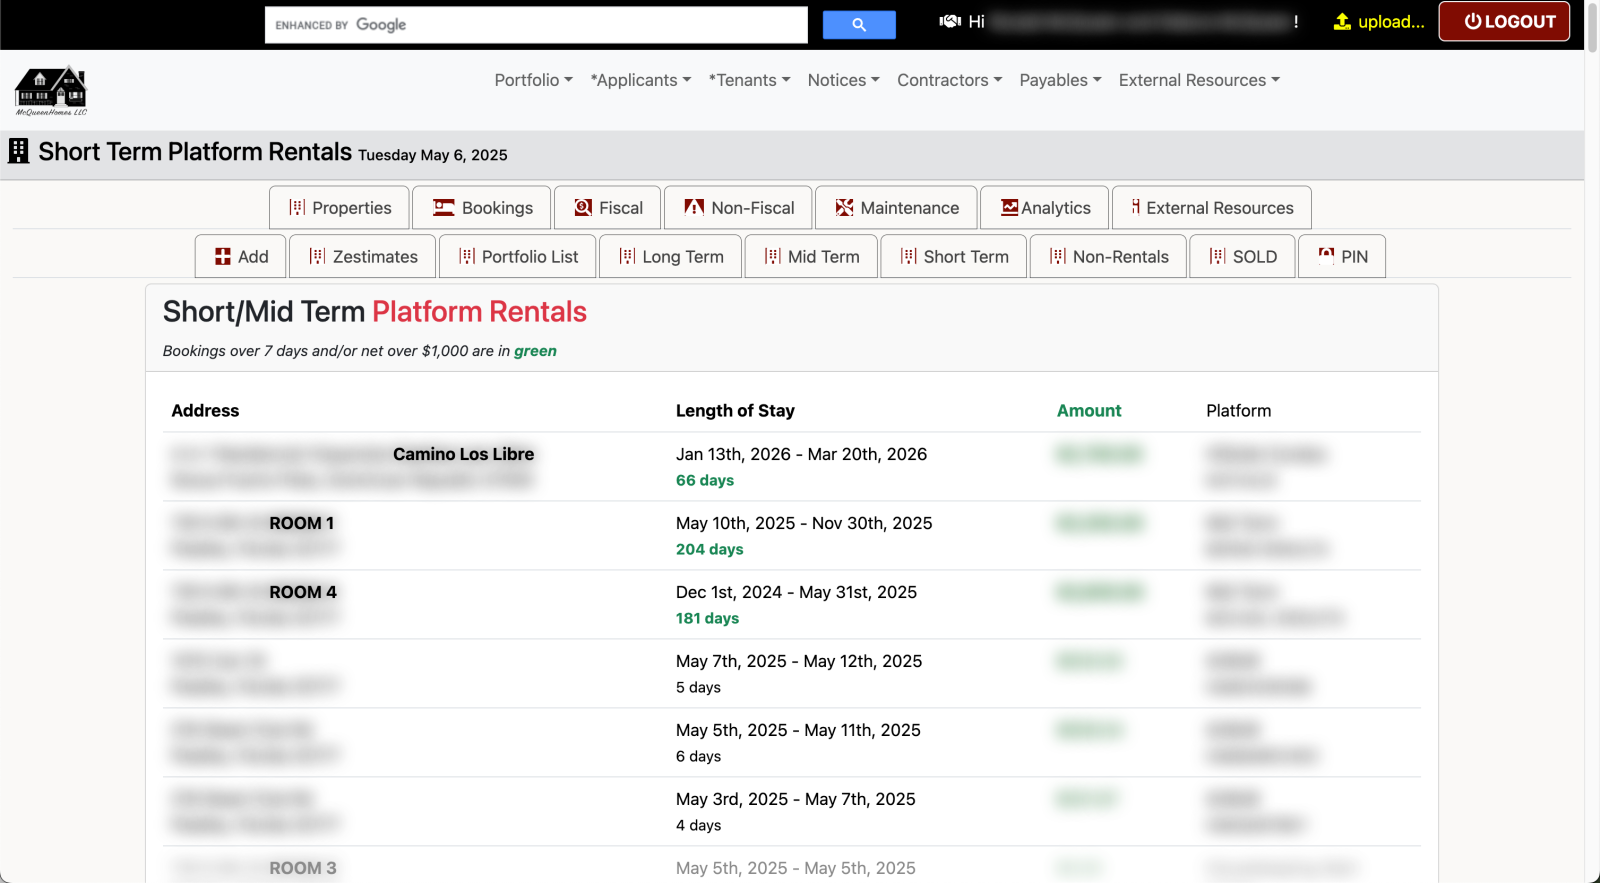1600x883 pixels.
Task: Expand the Contractors dropdown
Action: point(949,80)
